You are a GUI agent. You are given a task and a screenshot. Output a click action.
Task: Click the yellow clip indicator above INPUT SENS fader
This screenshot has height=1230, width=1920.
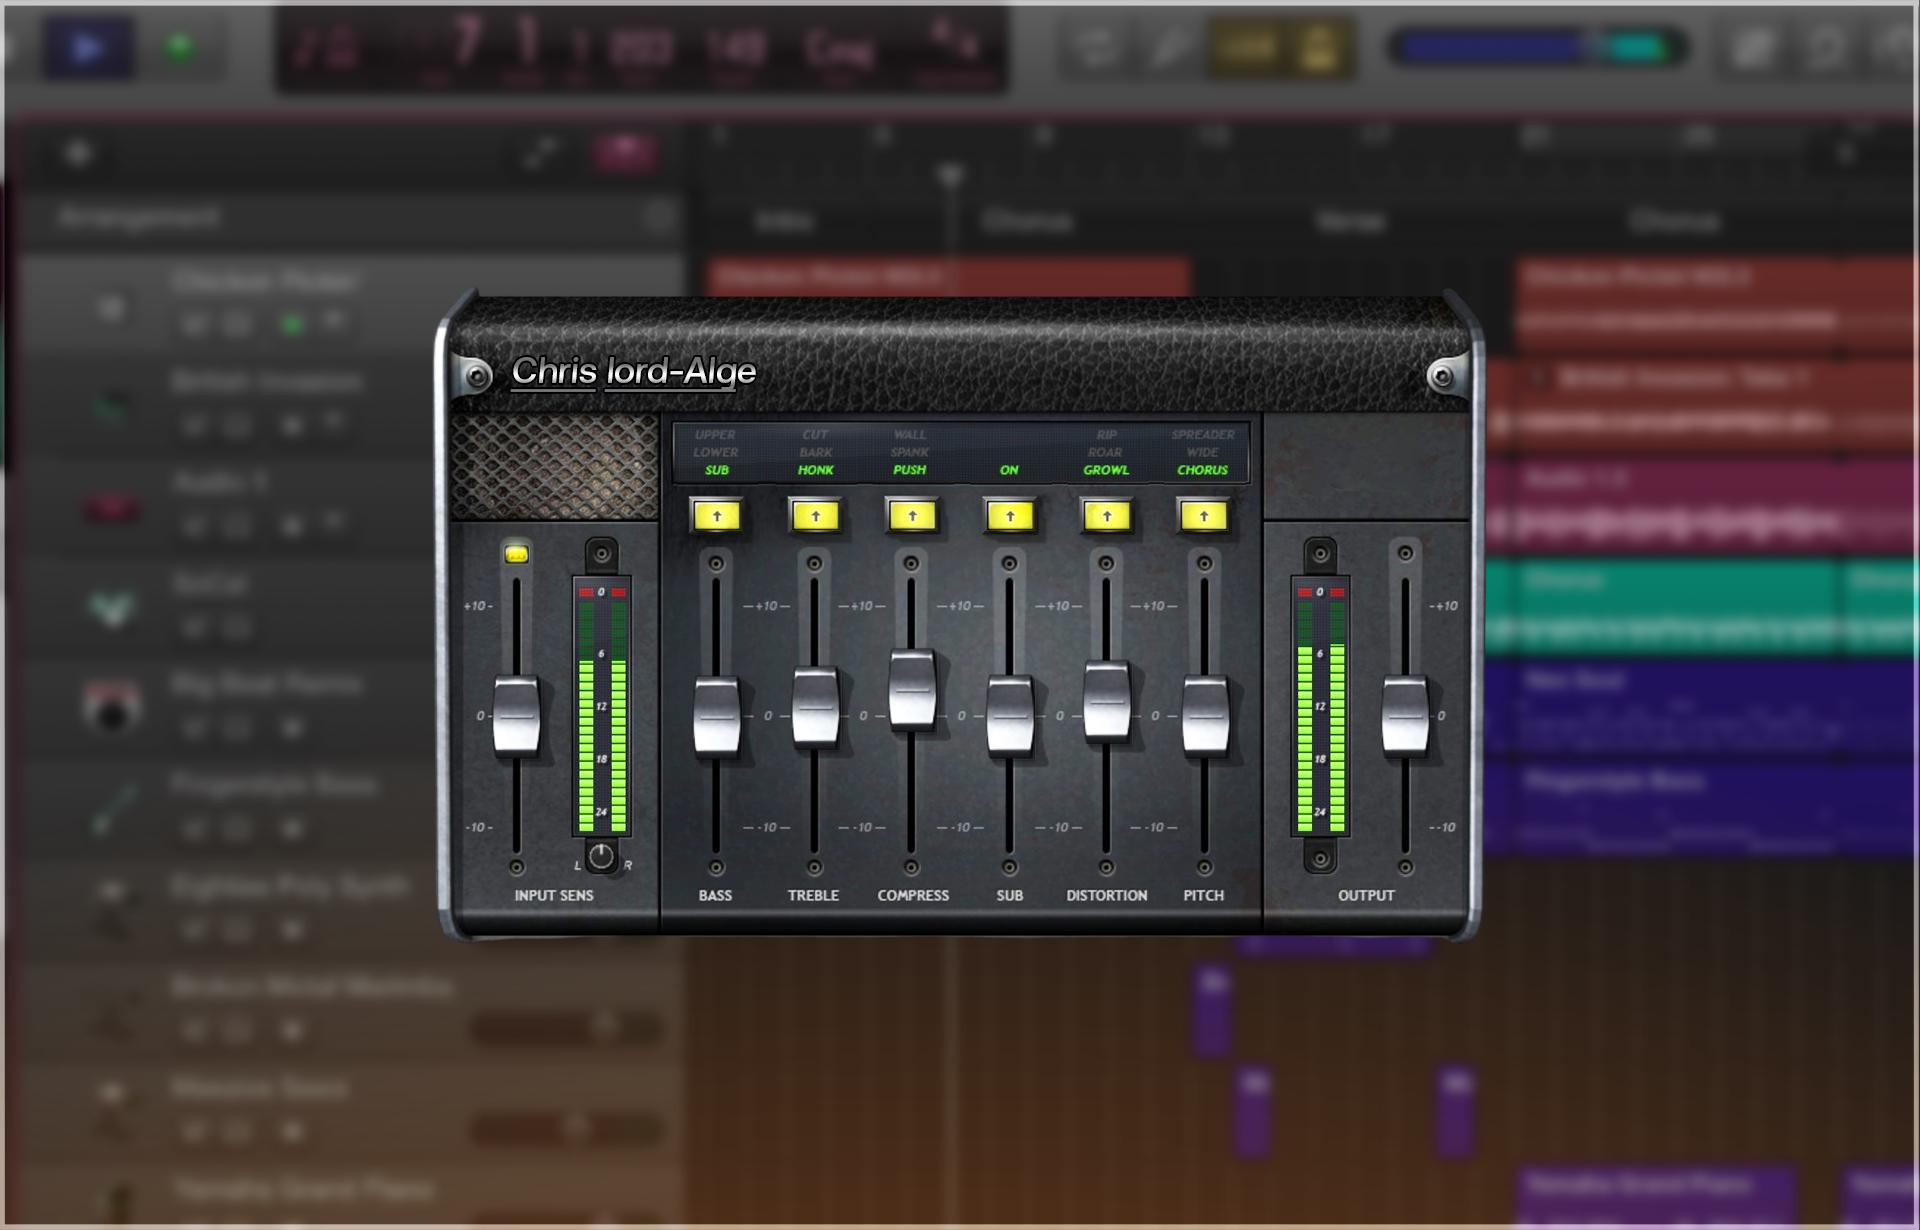[516, 553]
